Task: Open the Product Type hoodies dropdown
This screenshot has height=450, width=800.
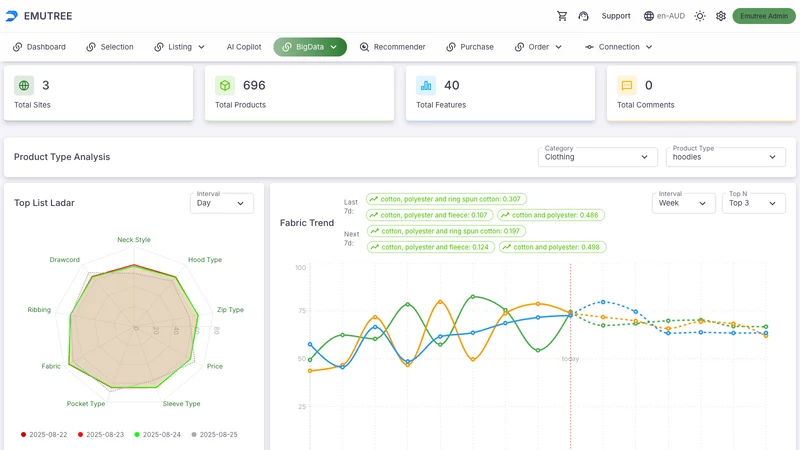Action: pos(726,157)
